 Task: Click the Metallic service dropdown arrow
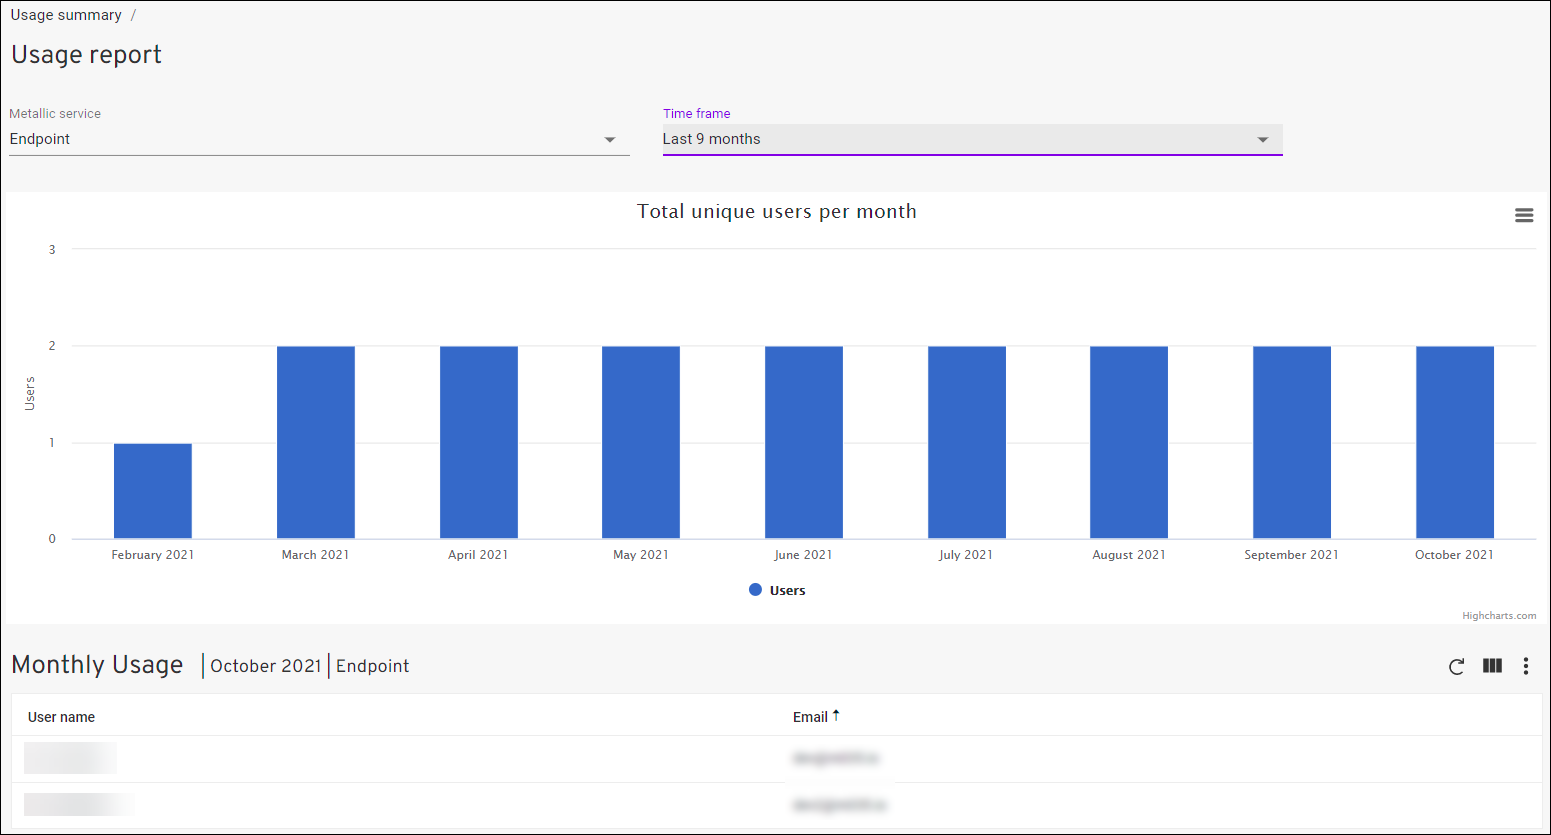coord(610,139)
